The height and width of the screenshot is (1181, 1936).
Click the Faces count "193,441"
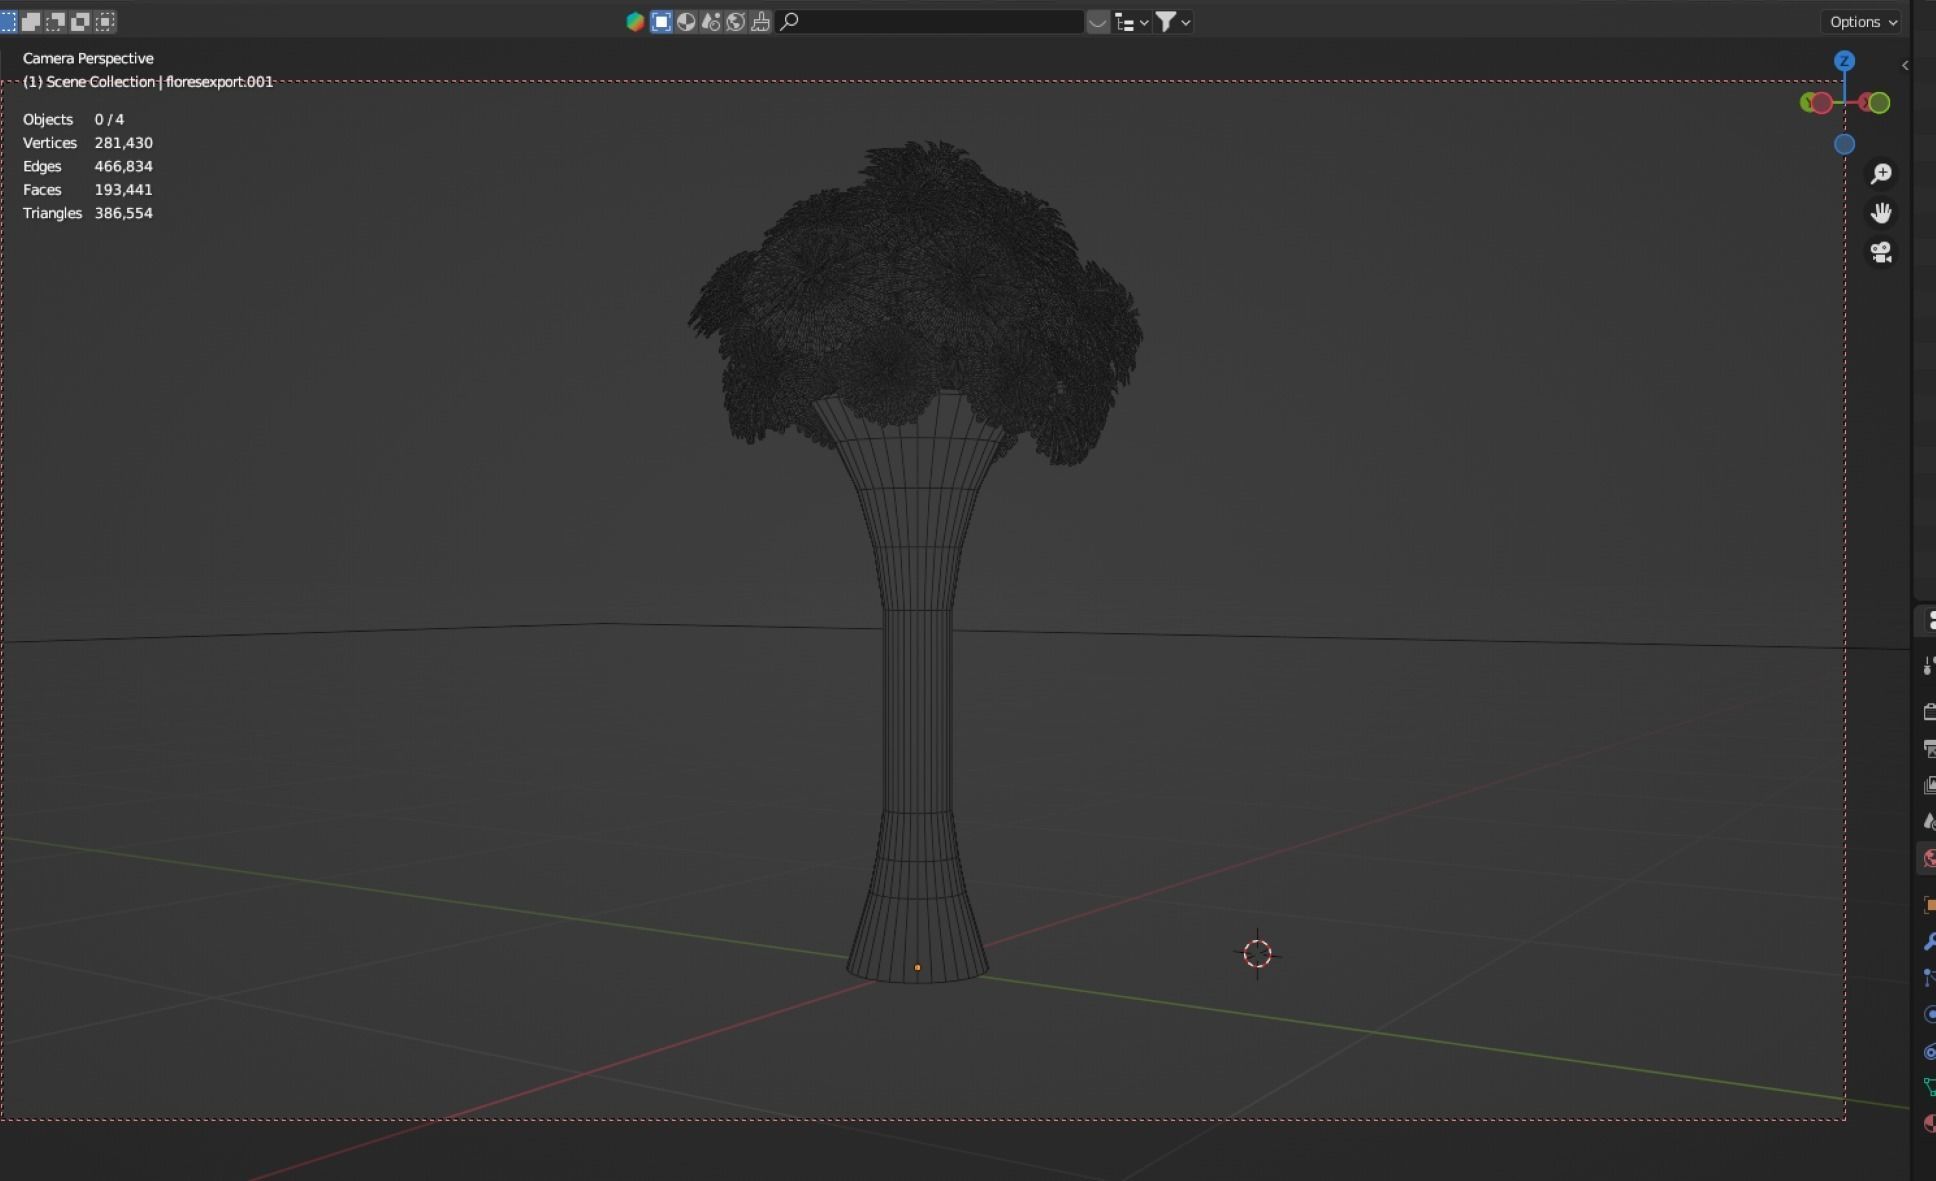(123, 190)
